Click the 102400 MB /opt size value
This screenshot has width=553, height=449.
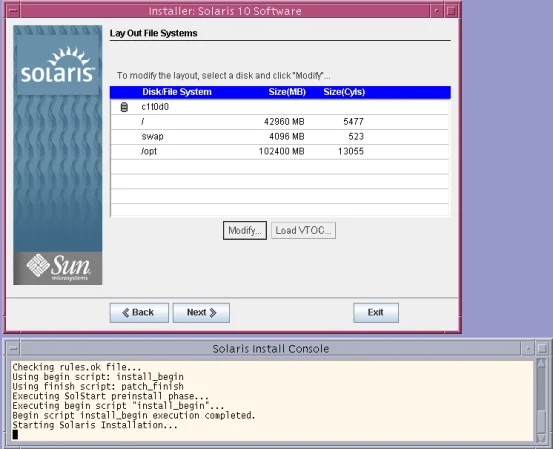281,151
